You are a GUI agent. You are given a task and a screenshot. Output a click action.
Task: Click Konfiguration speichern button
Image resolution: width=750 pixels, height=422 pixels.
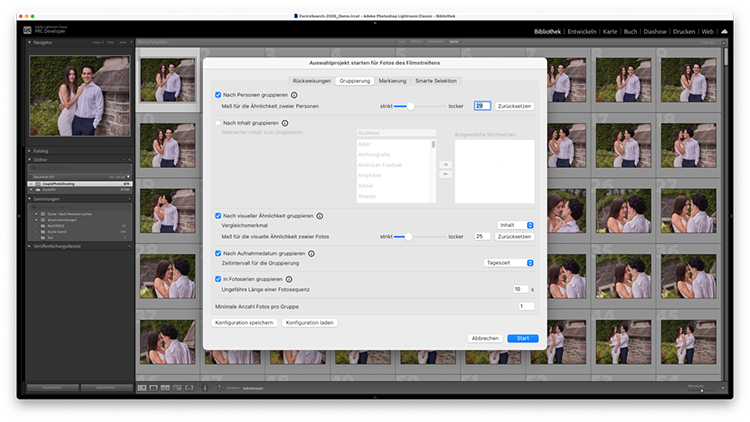[244, 323]
